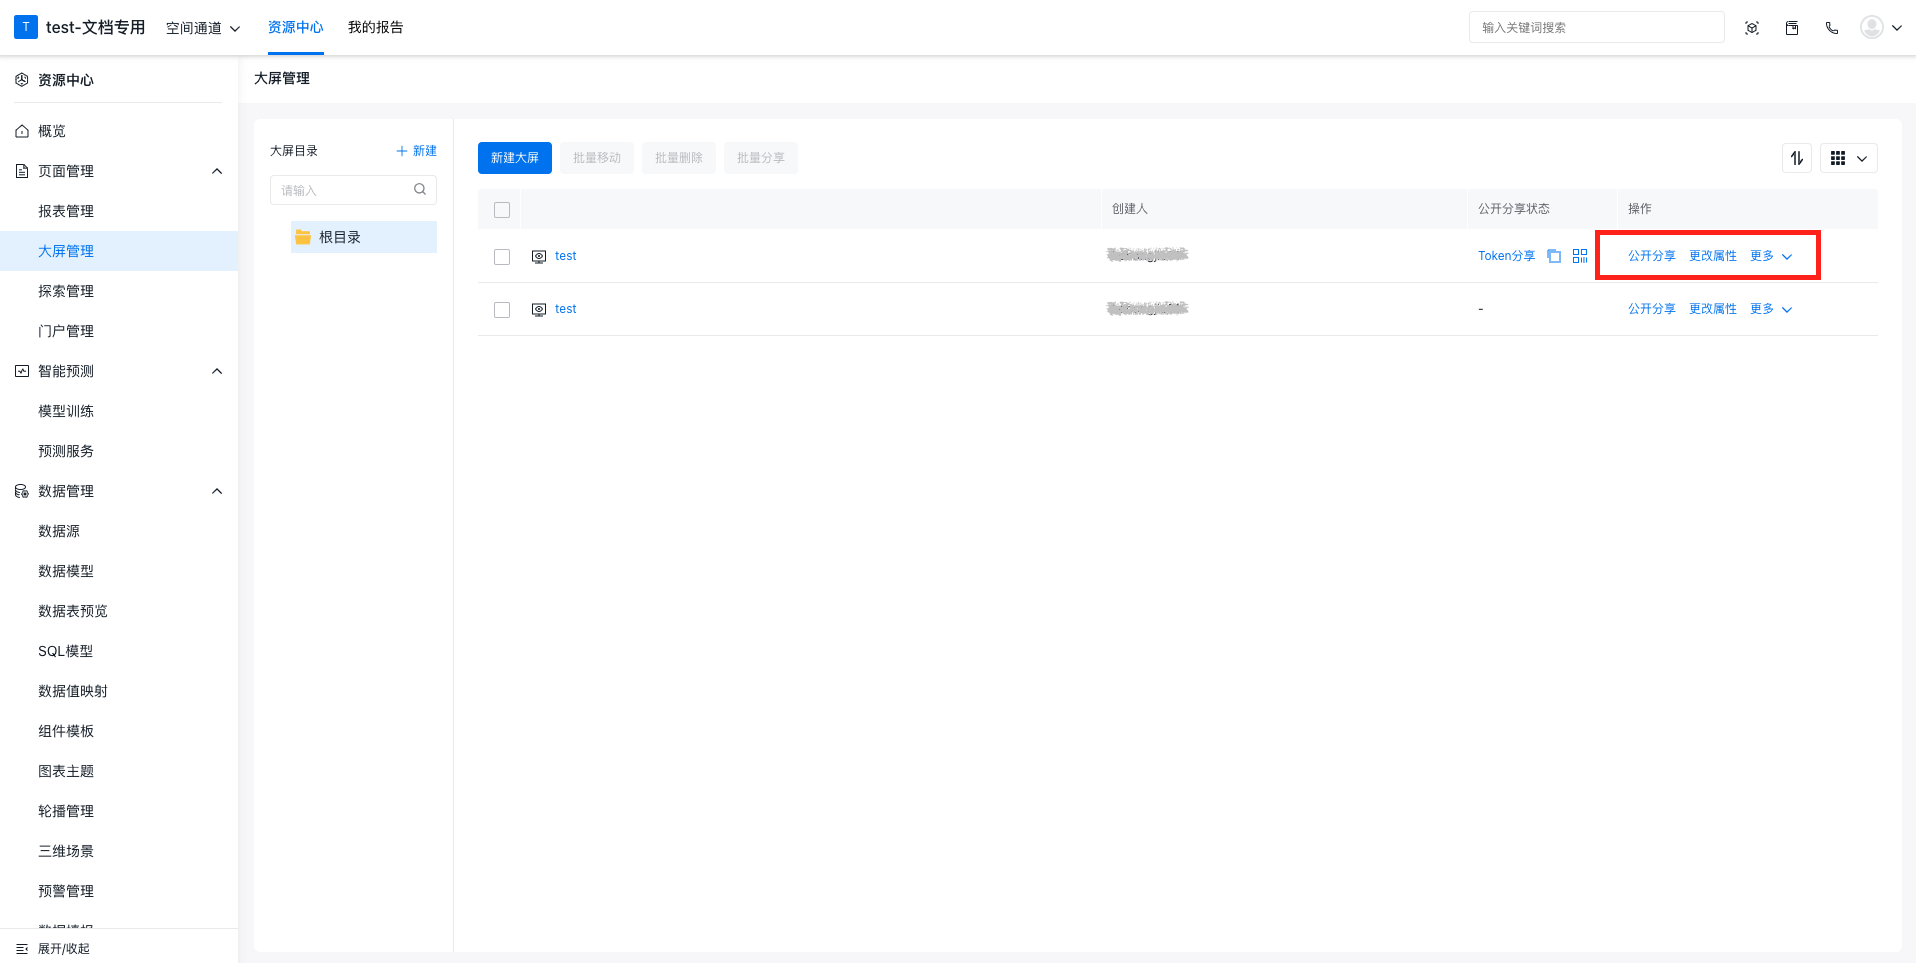This screenshot has width=1916, height=963.
Task: Copy Token share link icon
Action: [1554, 256]
